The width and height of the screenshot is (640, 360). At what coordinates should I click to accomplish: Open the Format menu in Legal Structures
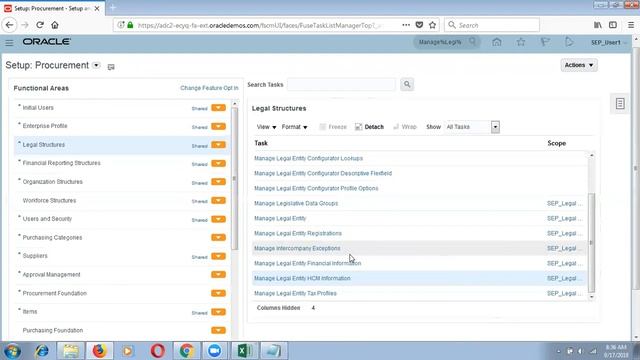point(294,127)
